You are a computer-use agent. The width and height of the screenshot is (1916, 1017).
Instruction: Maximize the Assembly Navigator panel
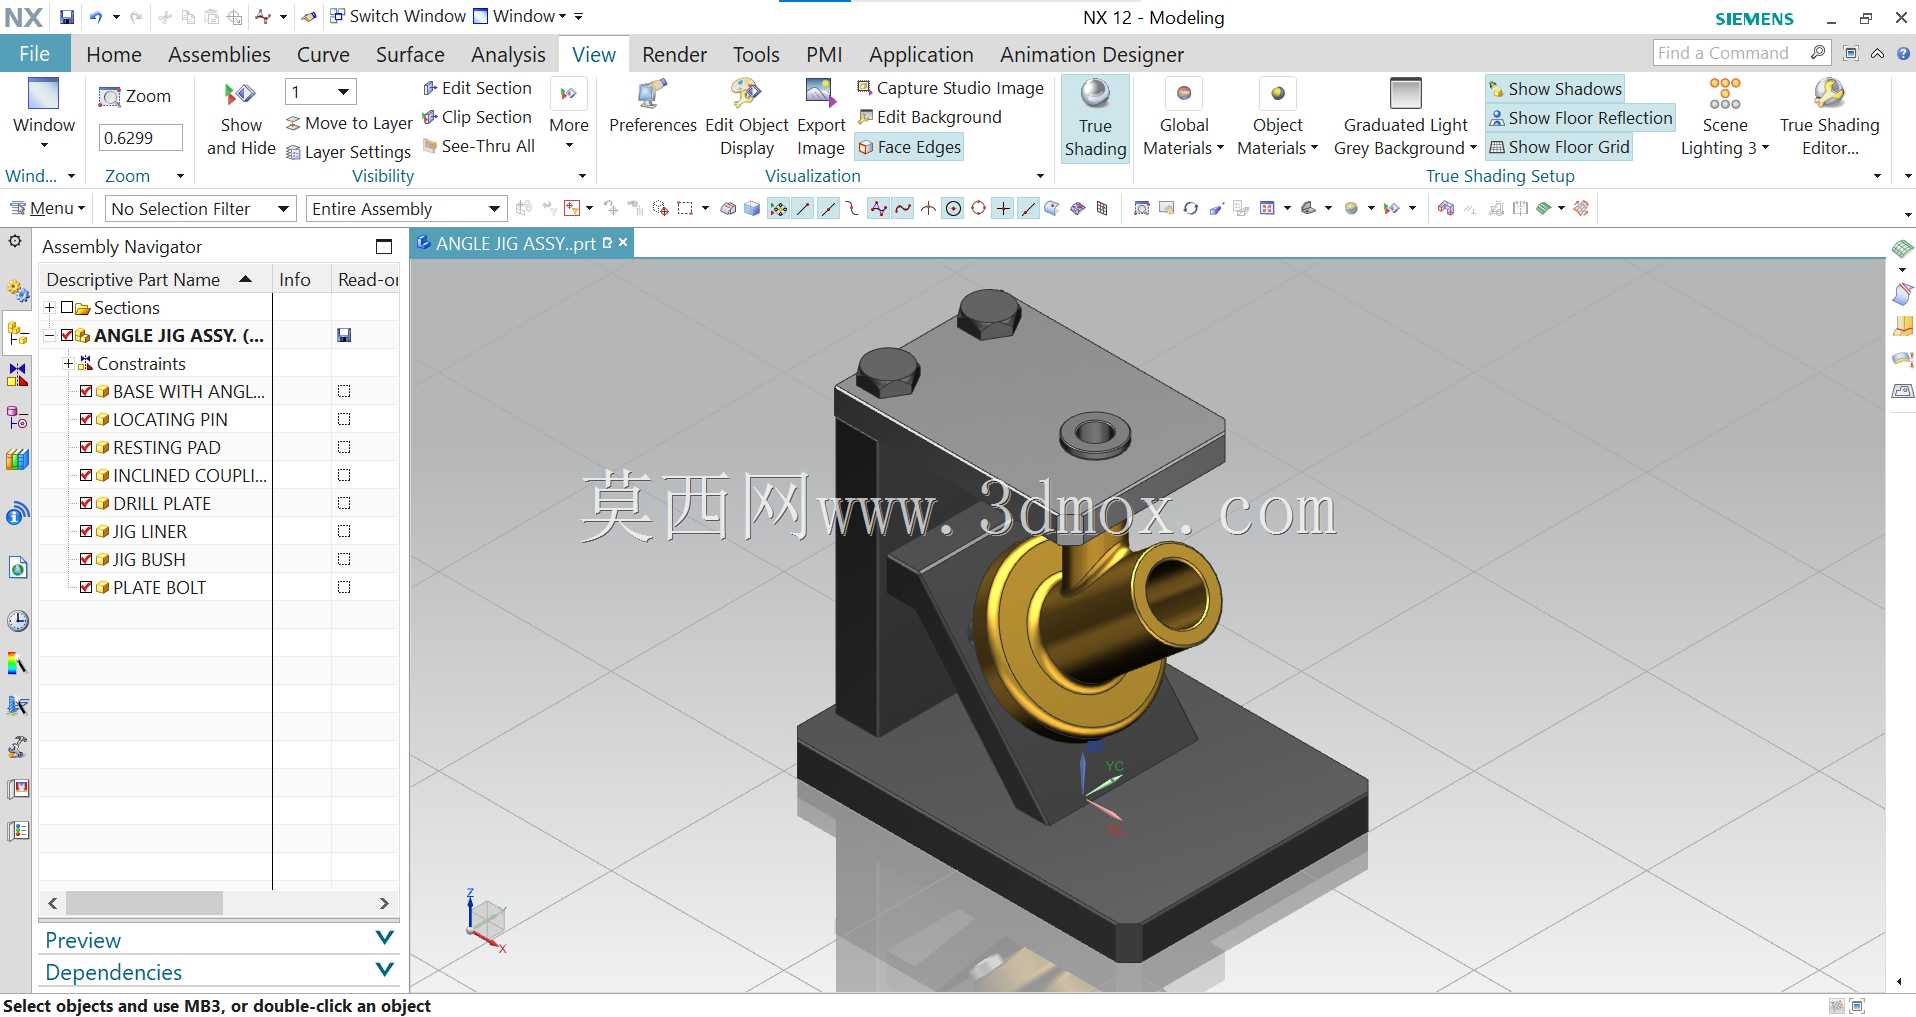(x=384, y=246)
